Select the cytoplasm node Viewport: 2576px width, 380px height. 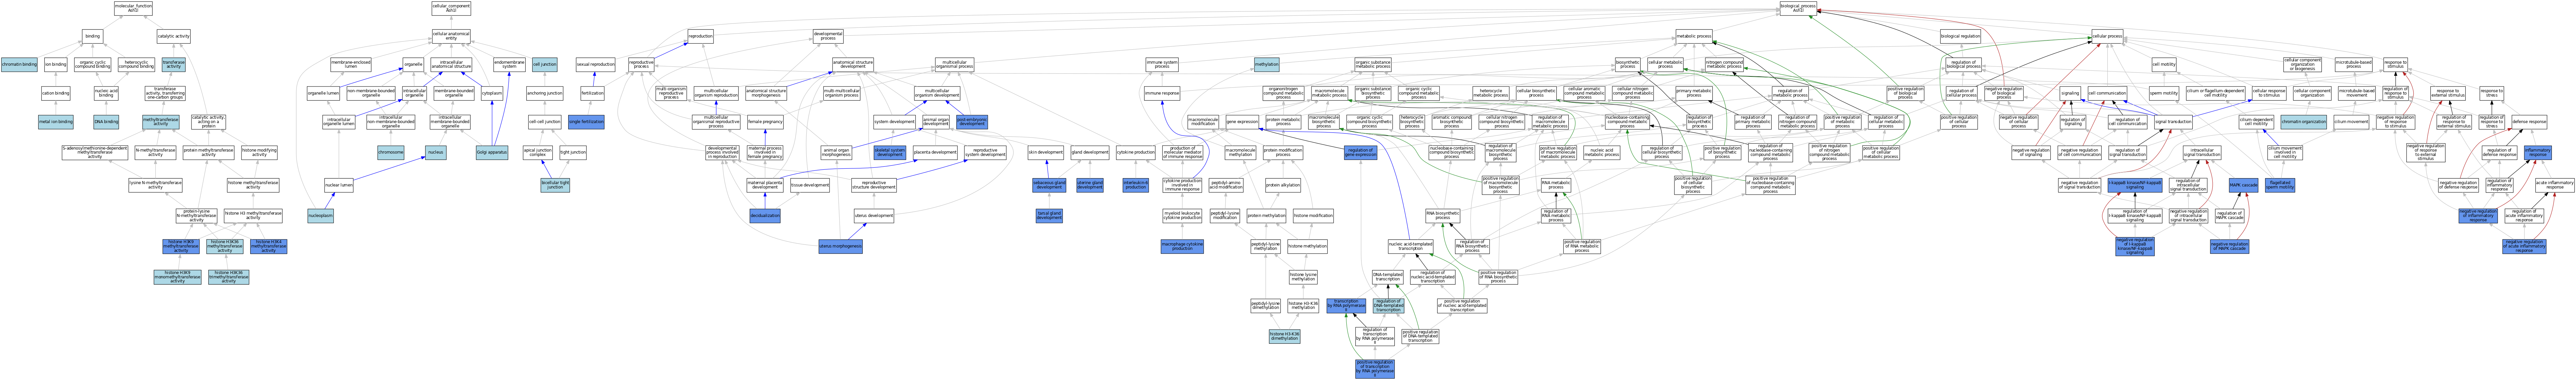tap(492, 93)
